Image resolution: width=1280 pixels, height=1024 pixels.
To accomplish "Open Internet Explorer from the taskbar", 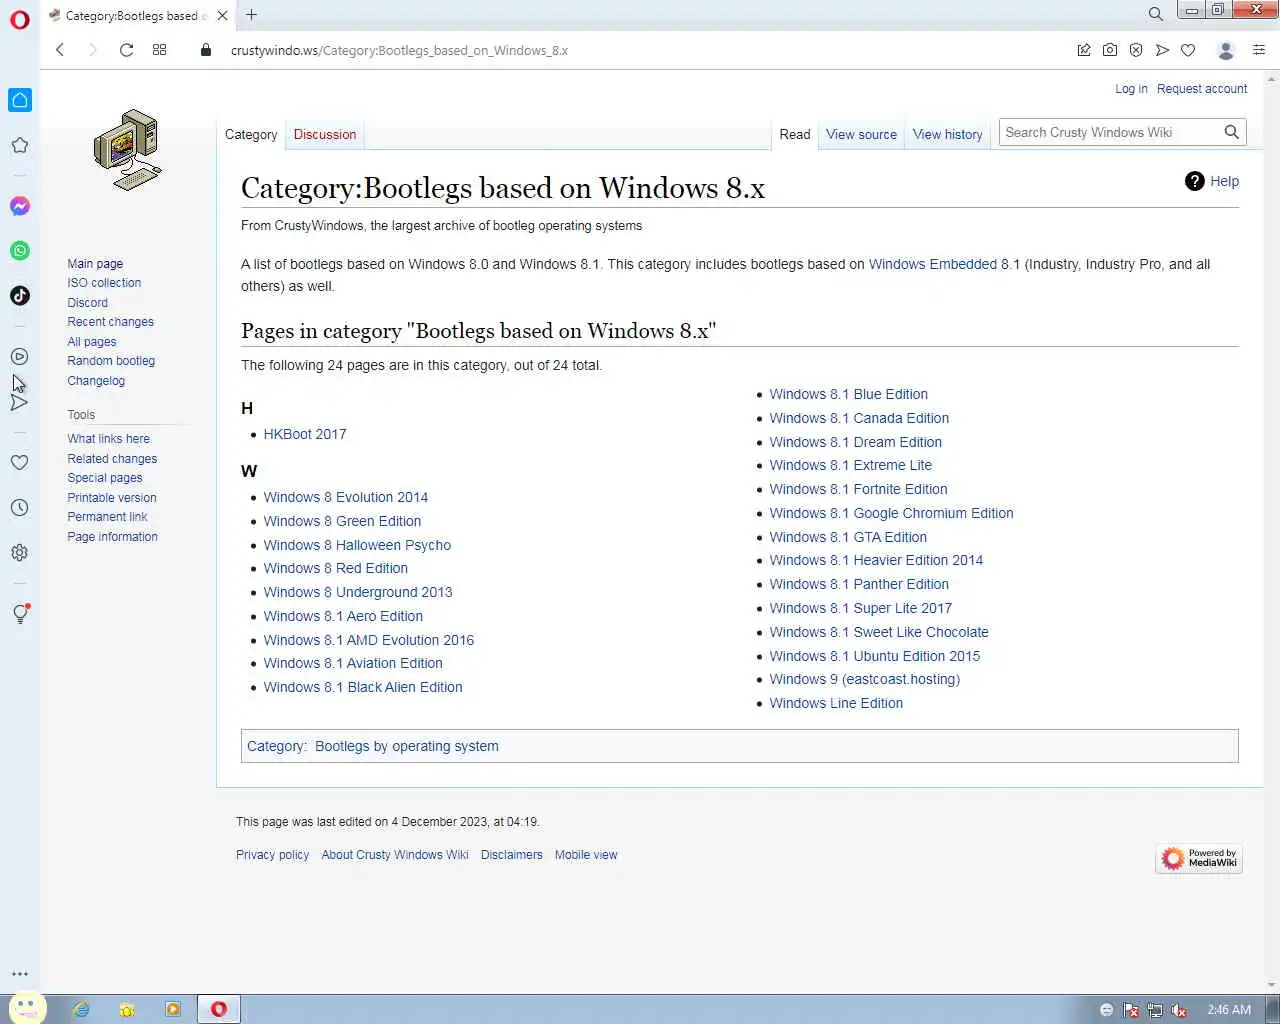I will point(81,1009).
